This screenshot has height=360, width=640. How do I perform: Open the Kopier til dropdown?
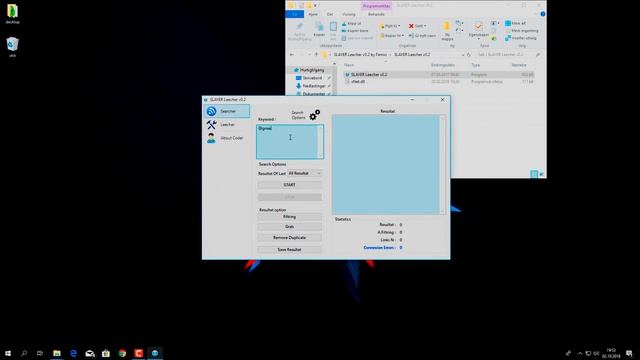point(391,36)
